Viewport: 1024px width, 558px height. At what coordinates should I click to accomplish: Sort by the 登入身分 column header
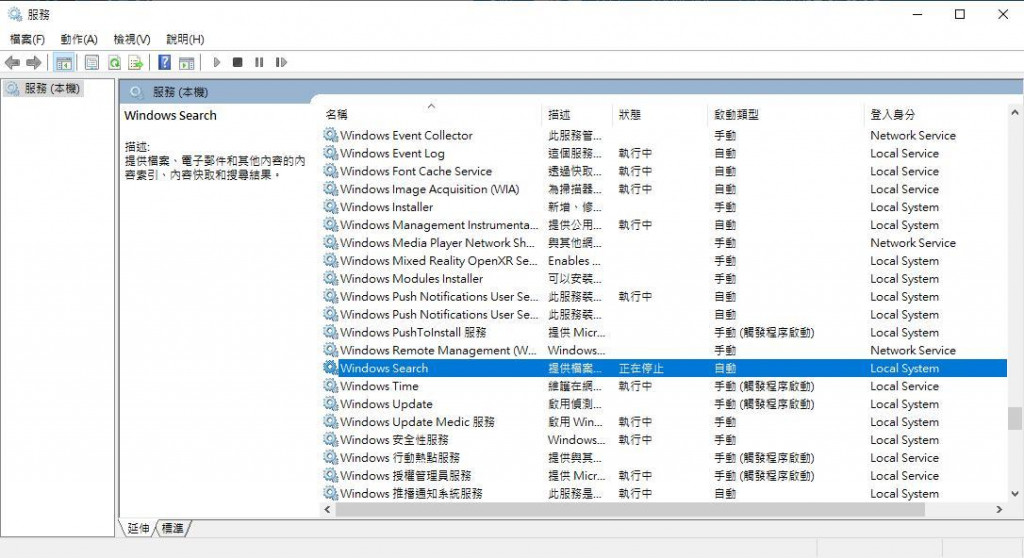click(x=935, y=114)
